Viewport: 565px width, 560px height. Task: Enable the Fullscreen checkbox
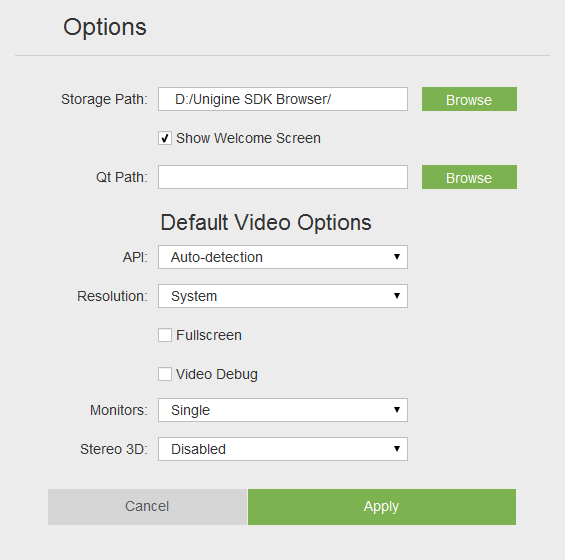click(x=165, y=335)
